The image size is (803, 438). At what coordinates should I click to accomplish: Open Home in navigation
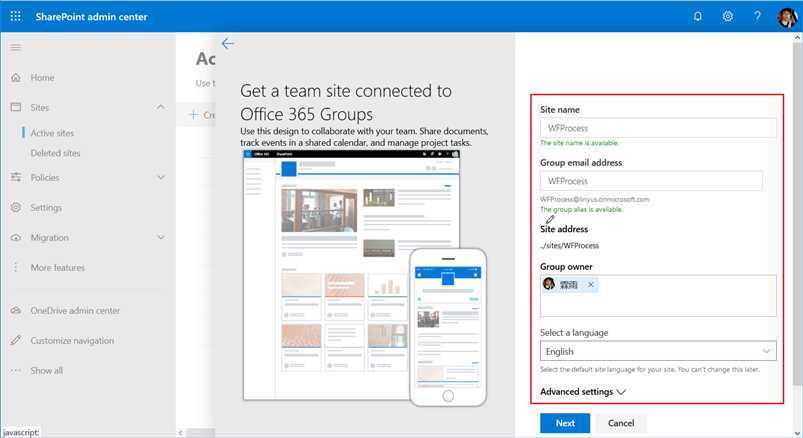[43, 78]
